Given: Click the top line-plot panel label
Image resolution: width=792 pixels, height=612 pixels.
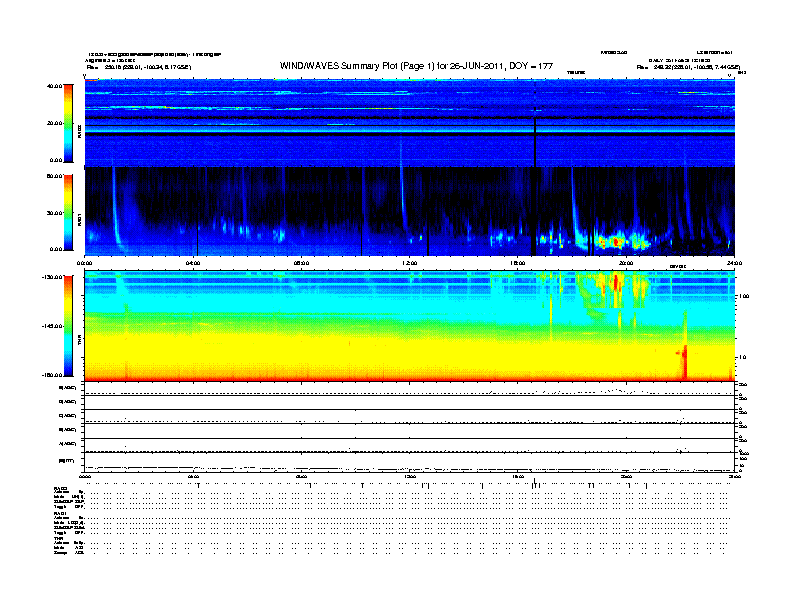Looking at the screenshot, I should [x=68, y=388].
